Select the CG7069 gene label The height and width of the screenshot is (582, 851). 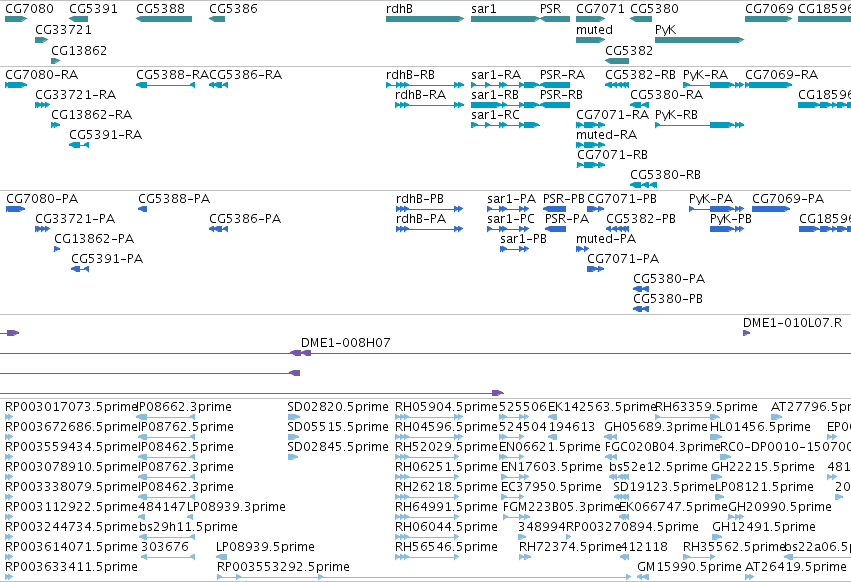point(769,9)
